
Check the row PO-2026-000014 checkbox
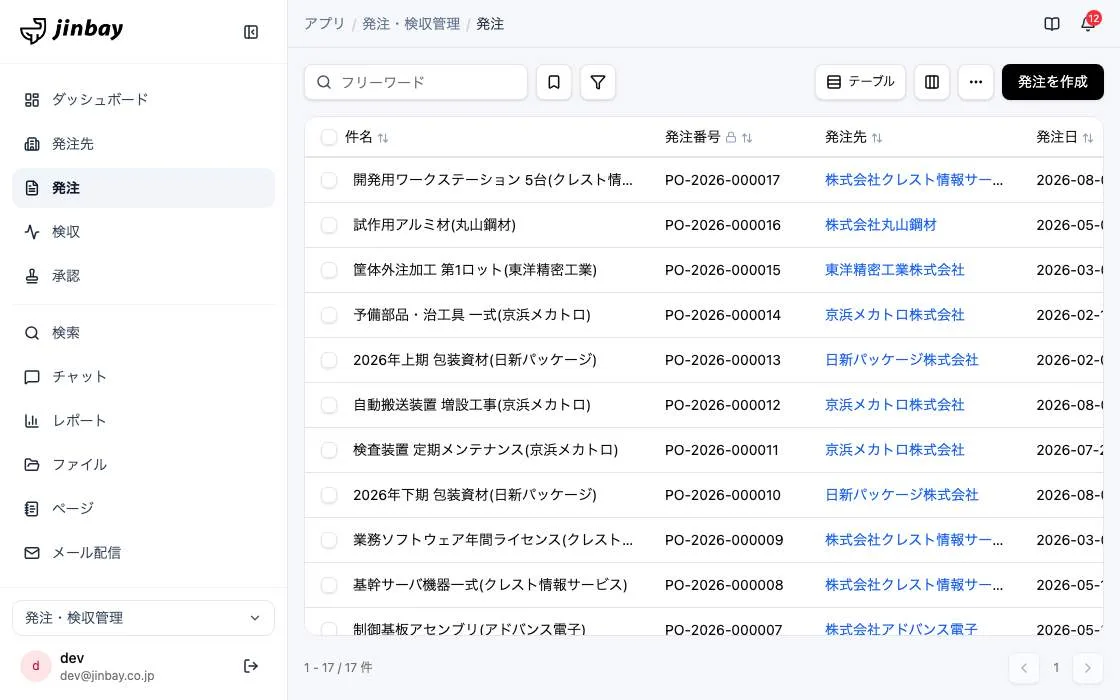[329, 315]
